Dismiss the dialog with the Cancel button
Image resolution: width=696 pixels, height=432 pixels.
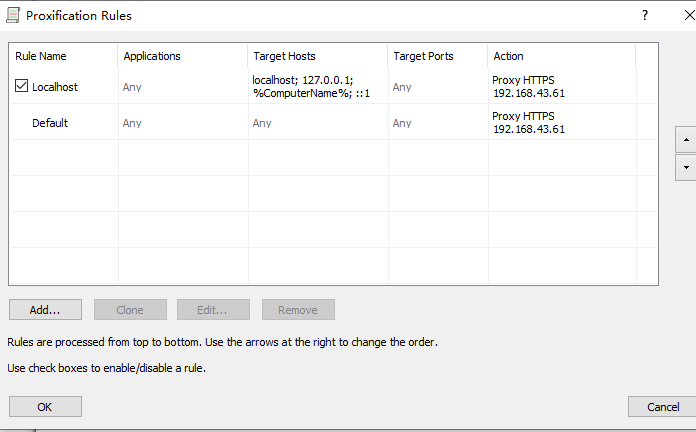(x=662, y=407)
